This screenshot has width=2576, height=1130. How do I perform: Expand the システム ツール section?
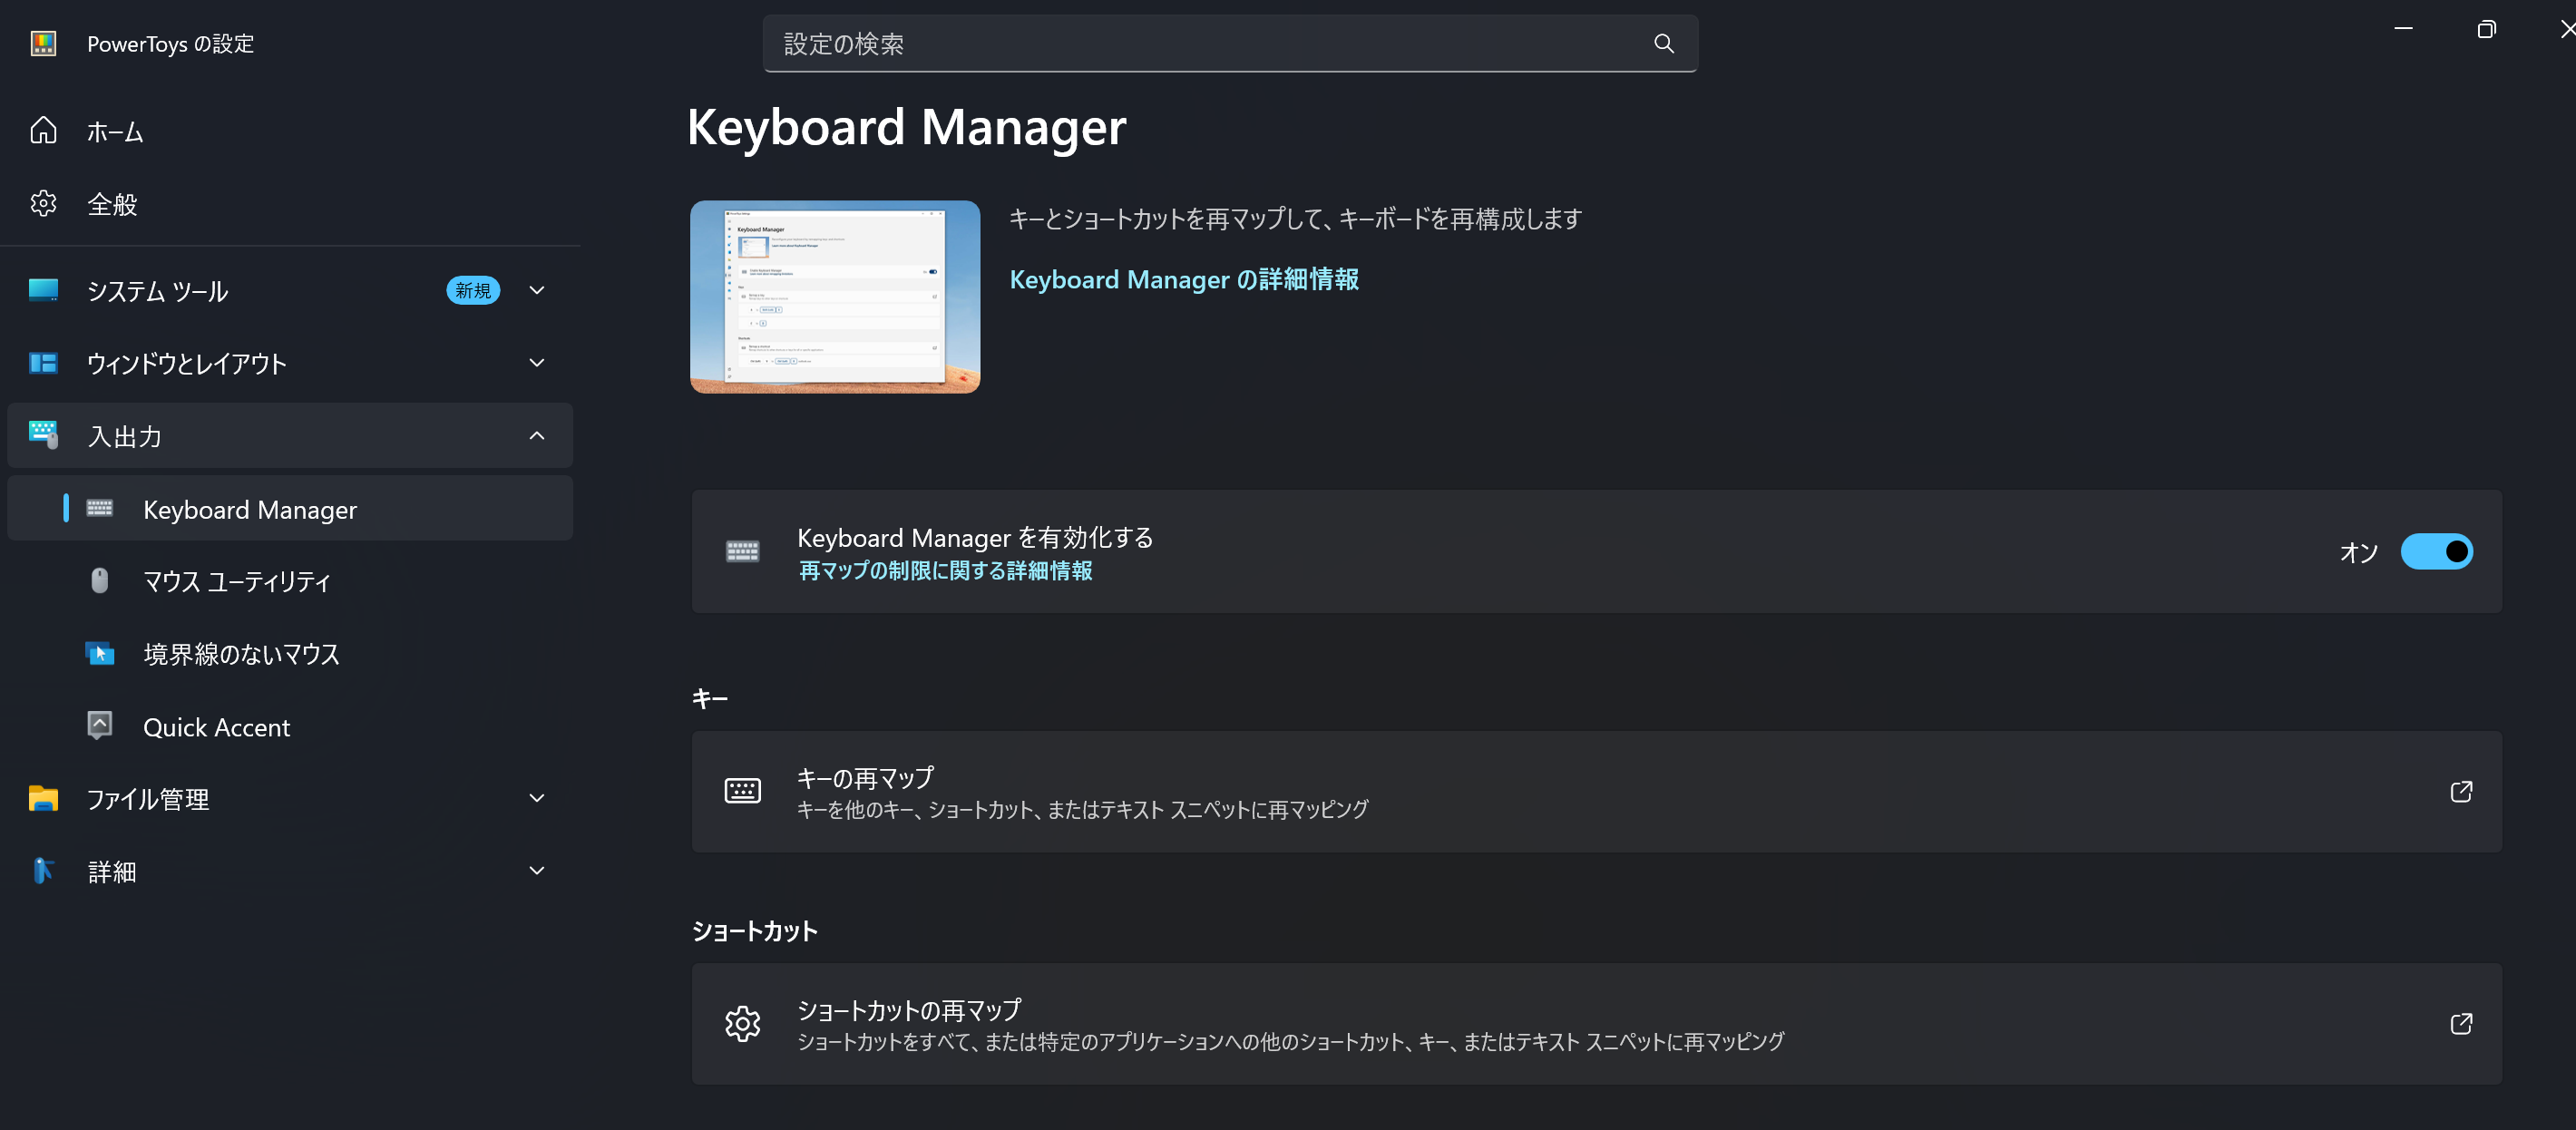(x=537, y=290)
